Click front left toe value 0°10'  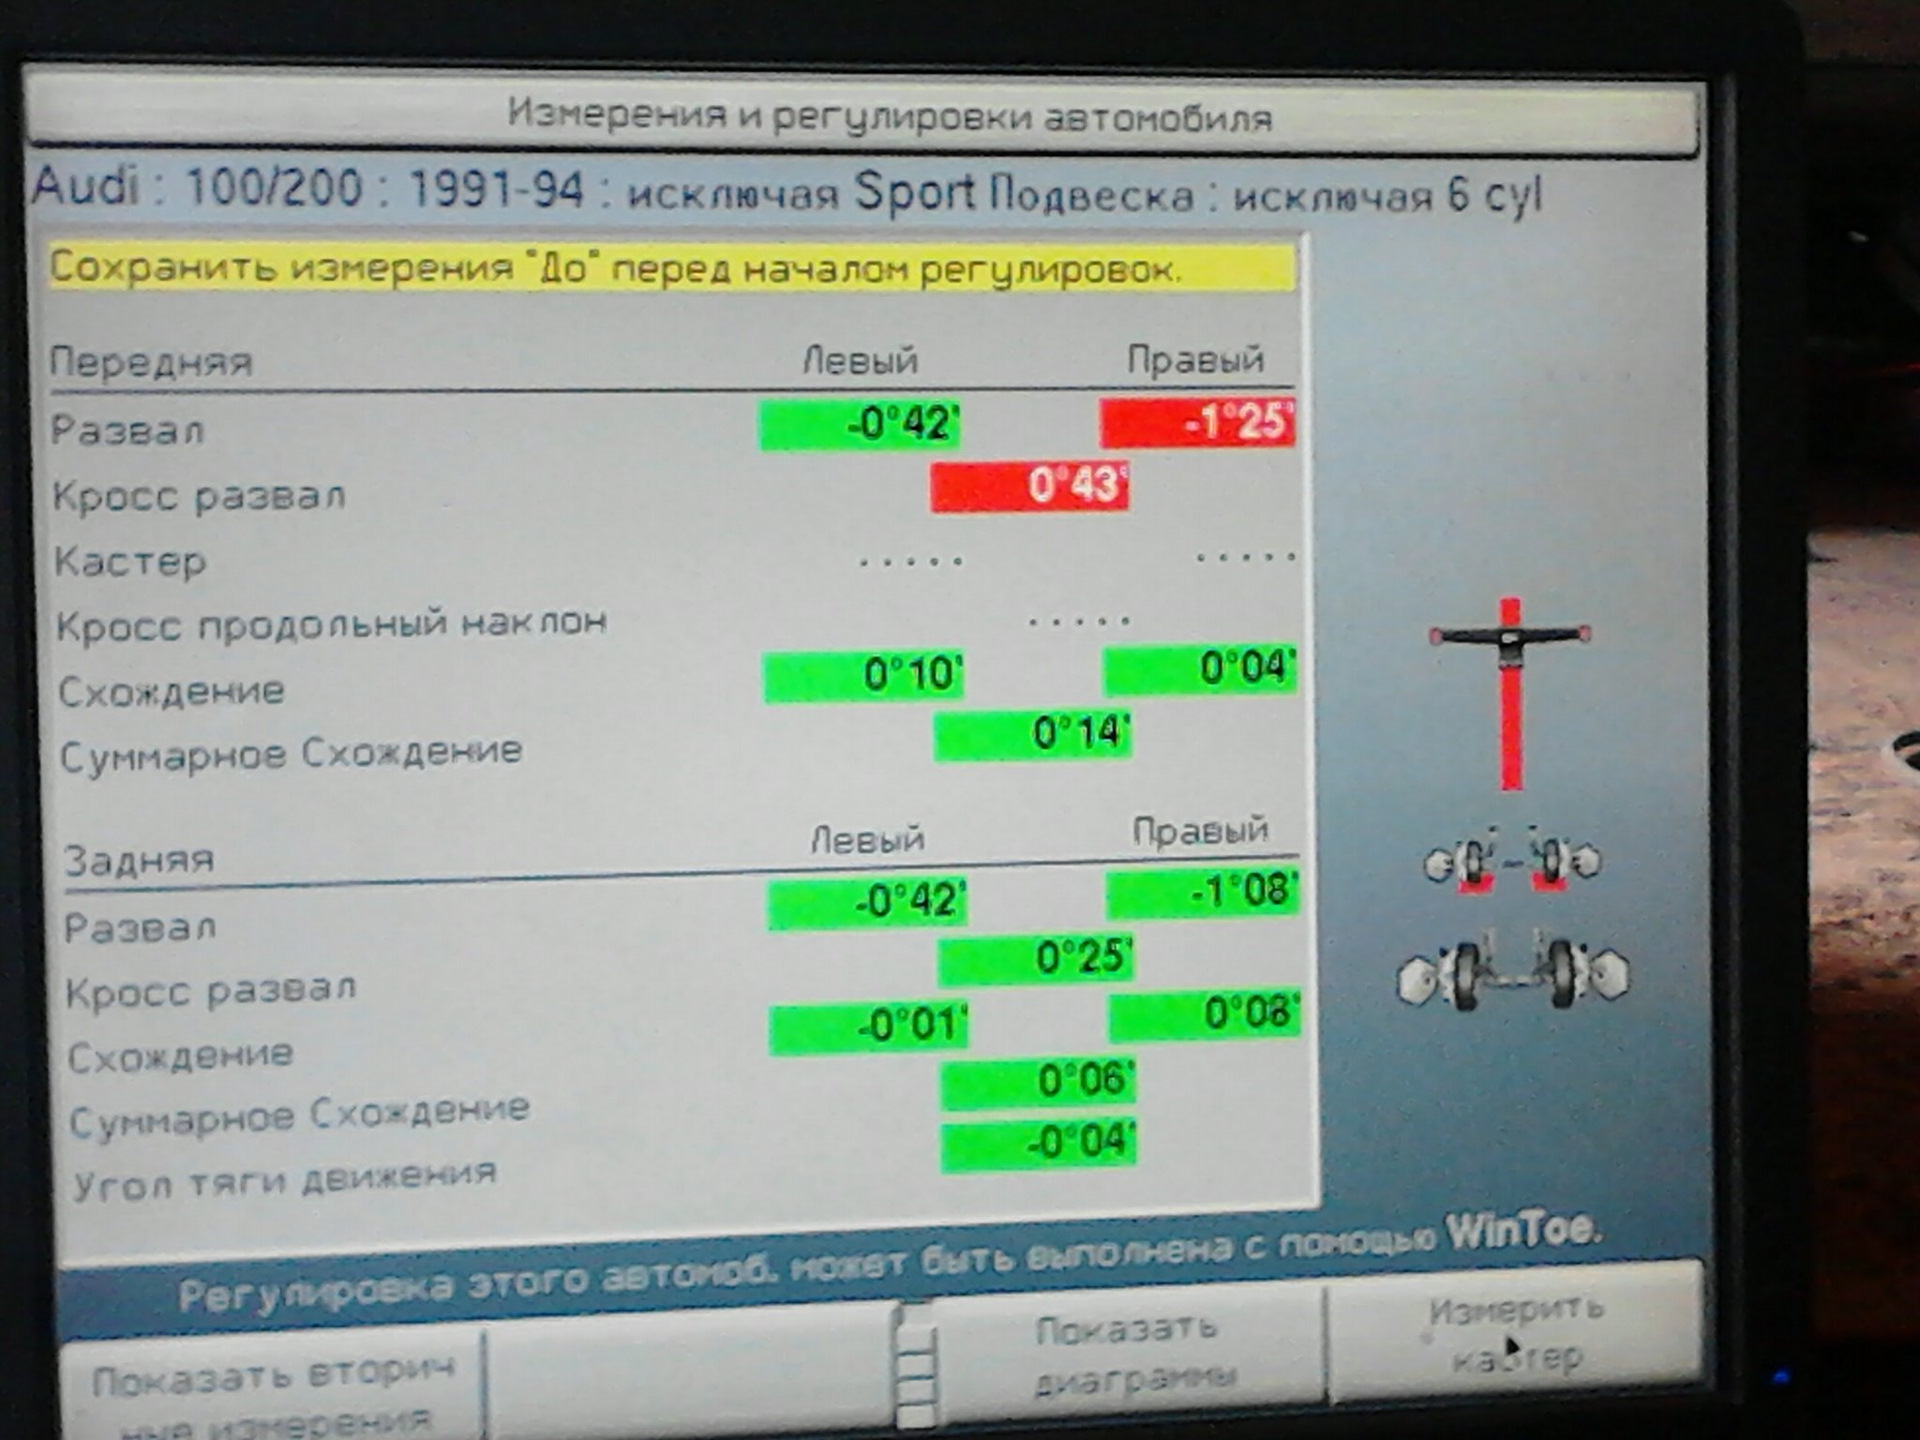click(863, 675)
